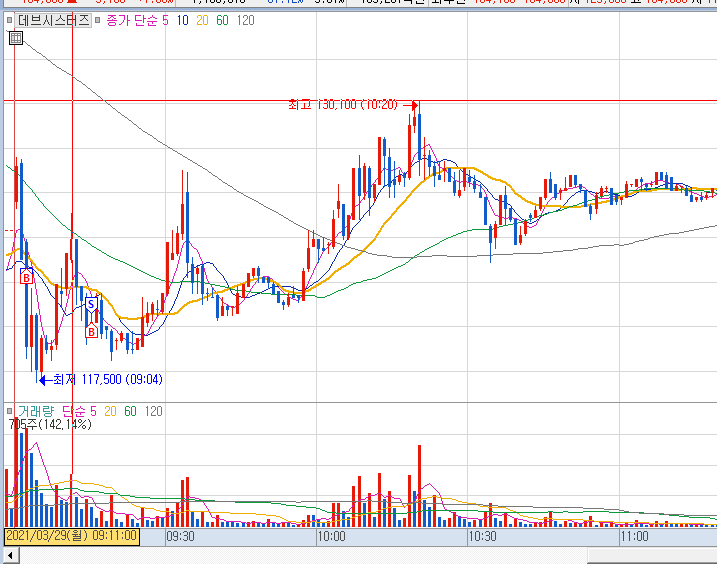Click the 10:30 time axis label
The height and width of the screenshot is (564, 717).
pos(482,536)
